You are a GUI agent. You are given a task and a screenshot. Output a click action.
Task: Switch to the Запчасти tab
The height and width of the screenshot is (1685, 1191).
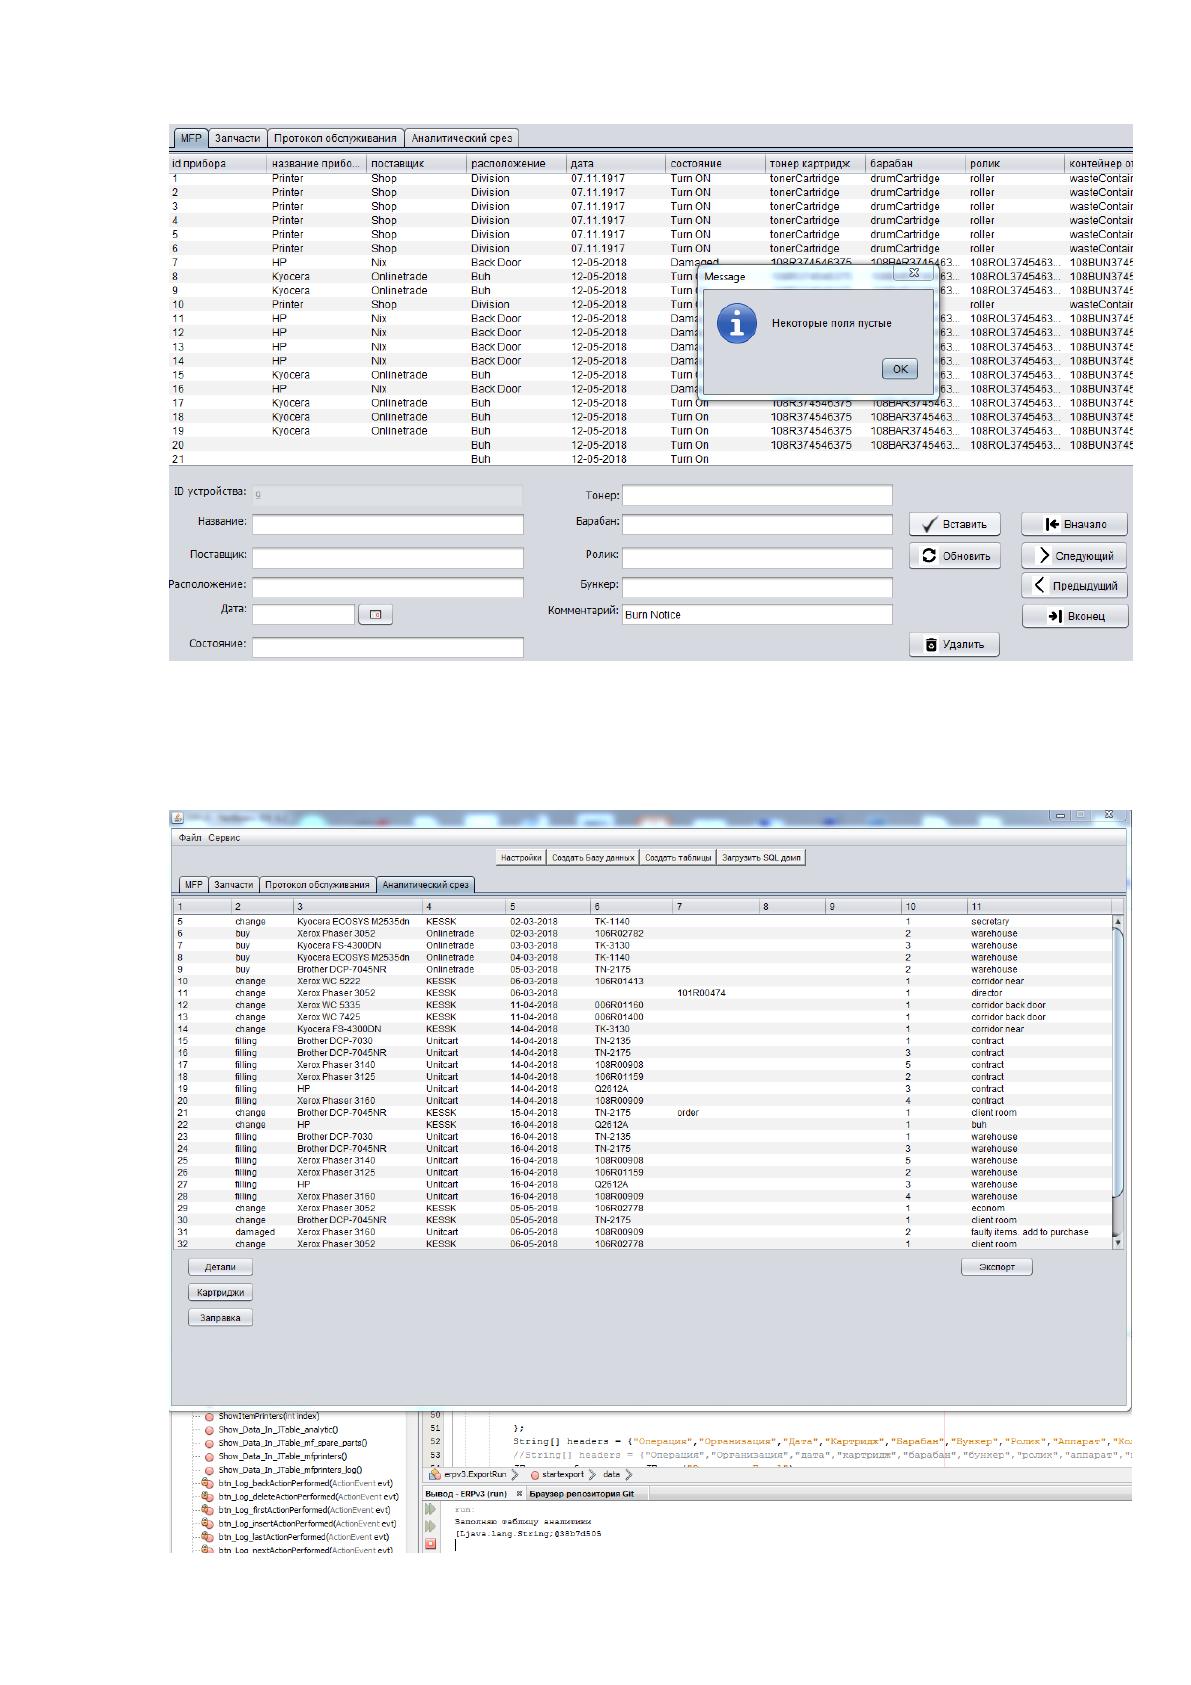[x=237, y=138]
